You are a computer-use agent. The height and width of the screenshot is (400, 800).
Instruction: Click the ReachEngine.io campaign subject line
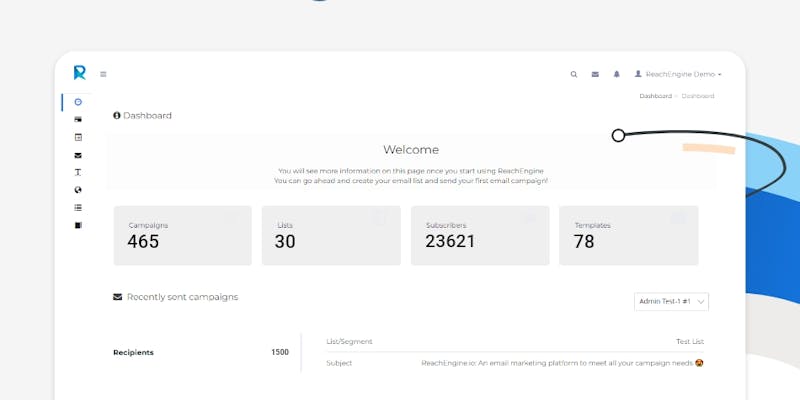[x=562, y=363]
